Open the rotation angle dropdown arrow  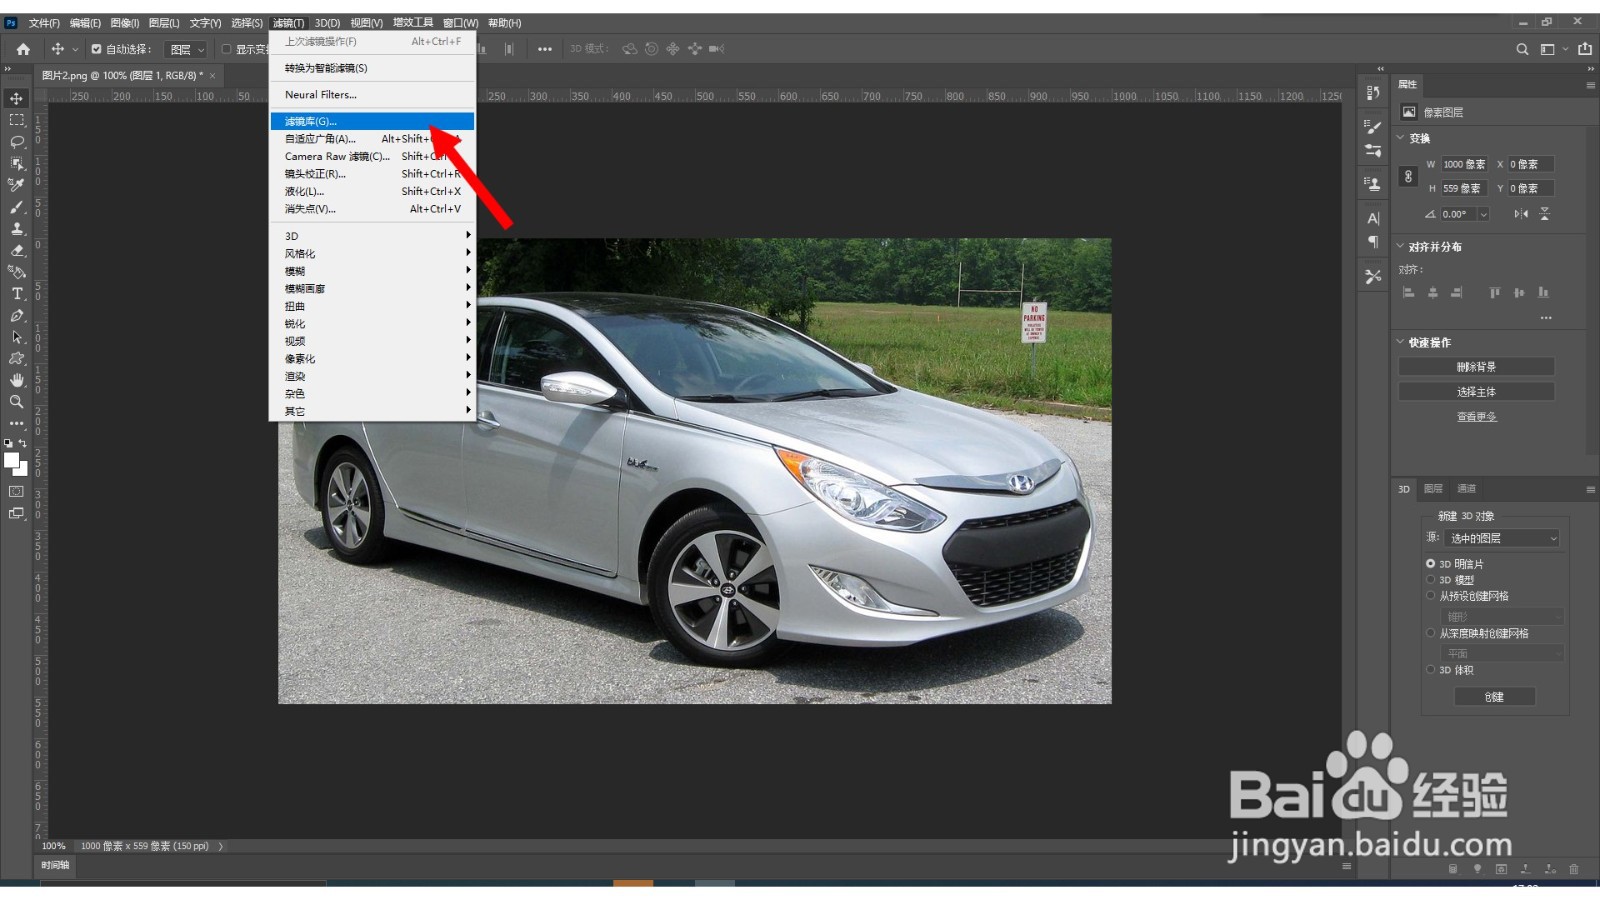tap(1484, 214)
